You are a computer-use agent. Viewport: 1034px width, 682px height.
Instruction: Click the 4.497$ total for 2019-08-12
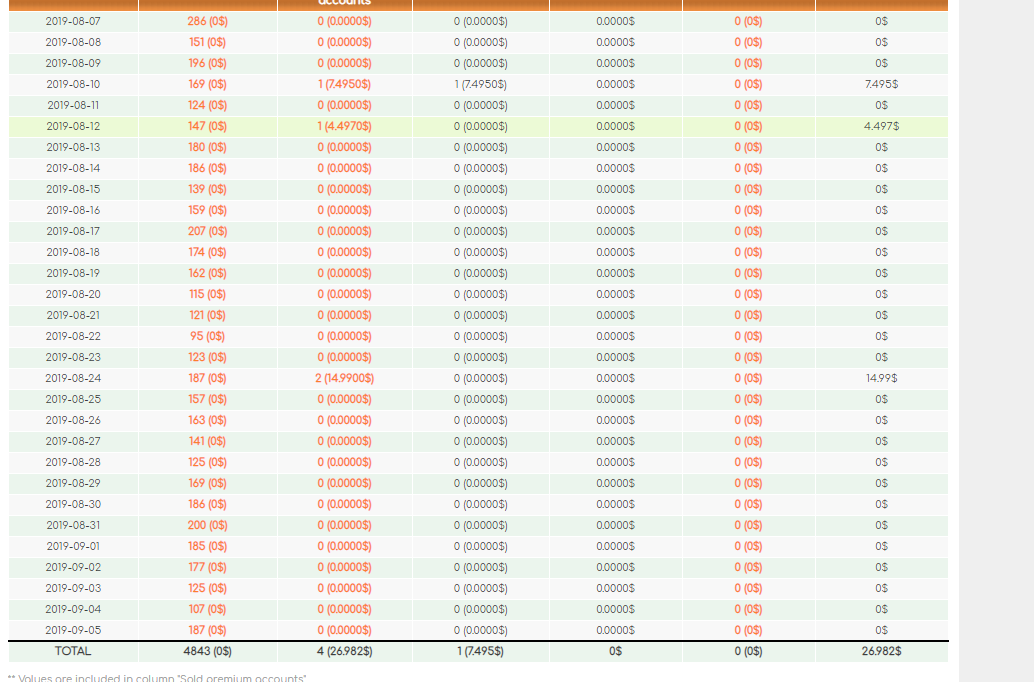[881, 126]
